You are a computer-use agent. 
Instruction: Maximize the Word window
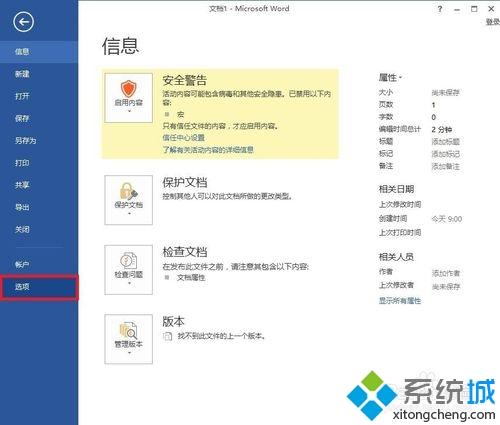[x=474, y=9]
